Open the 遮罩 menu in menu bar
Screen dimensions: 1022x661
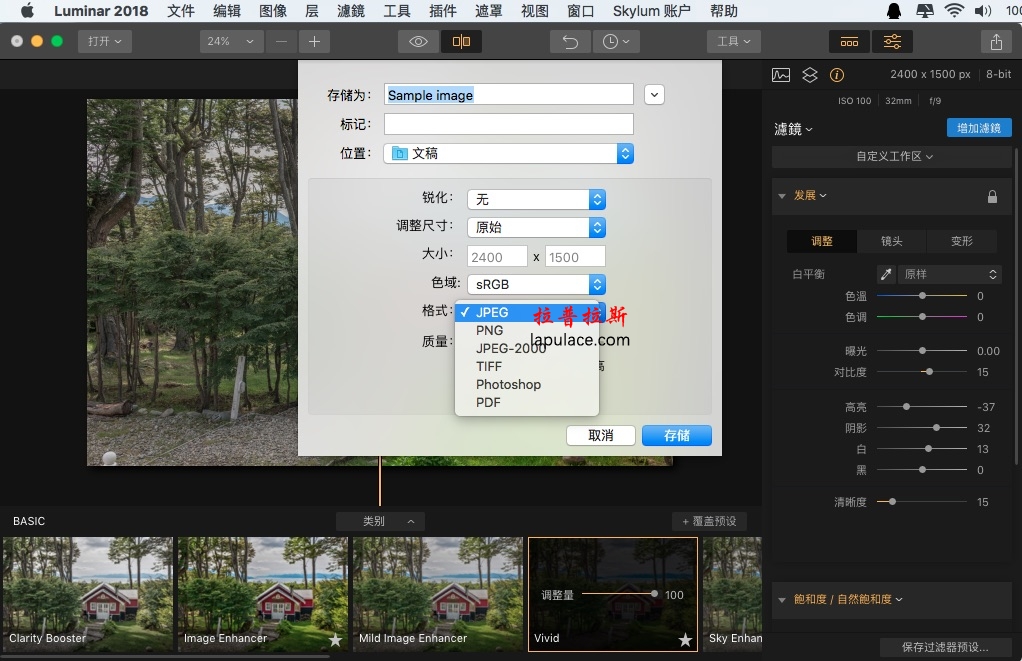pos(488,11)
